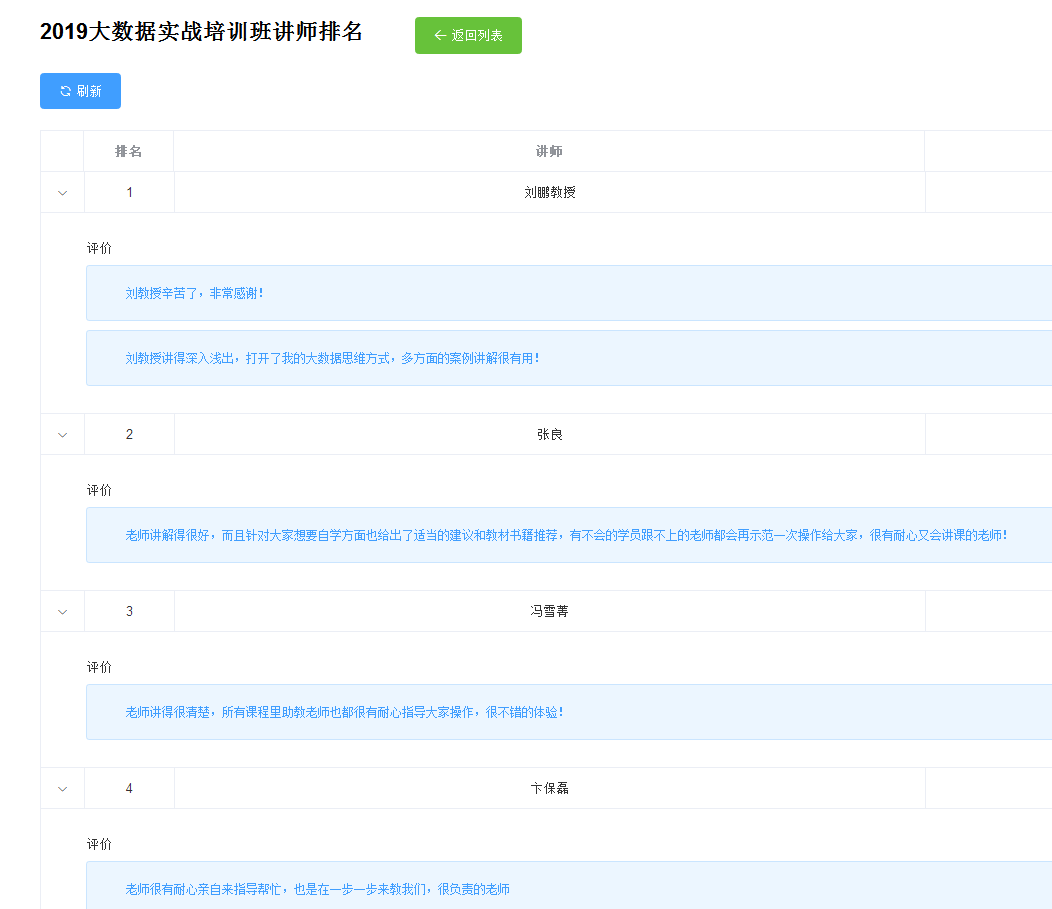Collapse the review section for 冯雪菁
1052x909 pixels.
click(x=63, y=612)
